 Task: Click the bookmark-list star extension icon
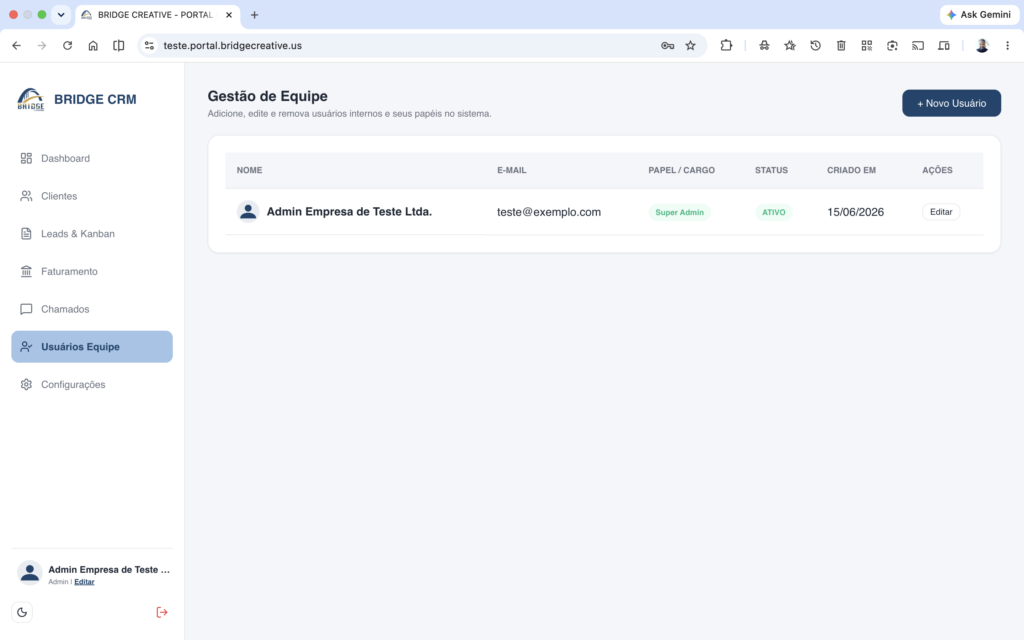pos(790,46)
